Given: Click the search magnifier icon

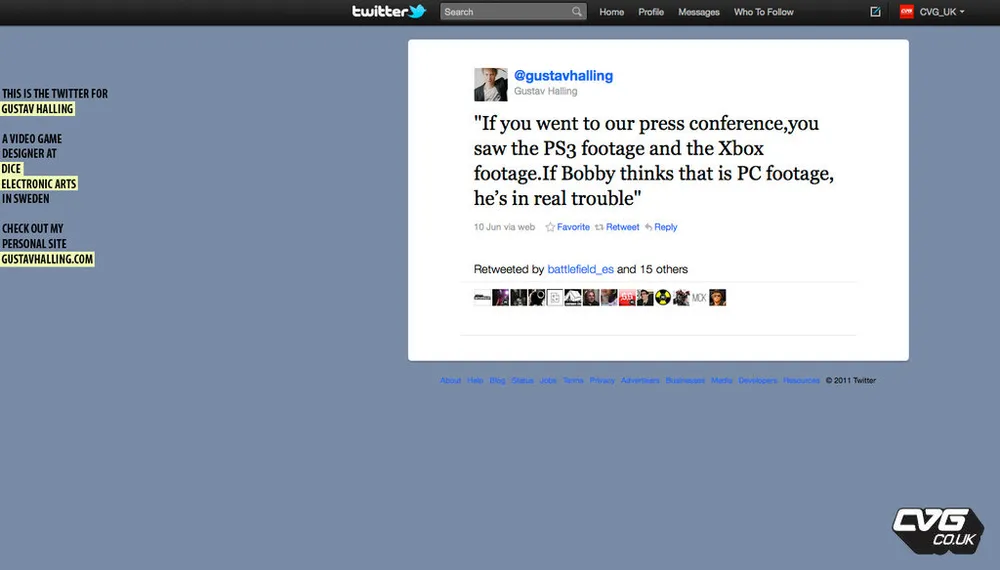Looking at the screenshot, I should tap(577, 11).
